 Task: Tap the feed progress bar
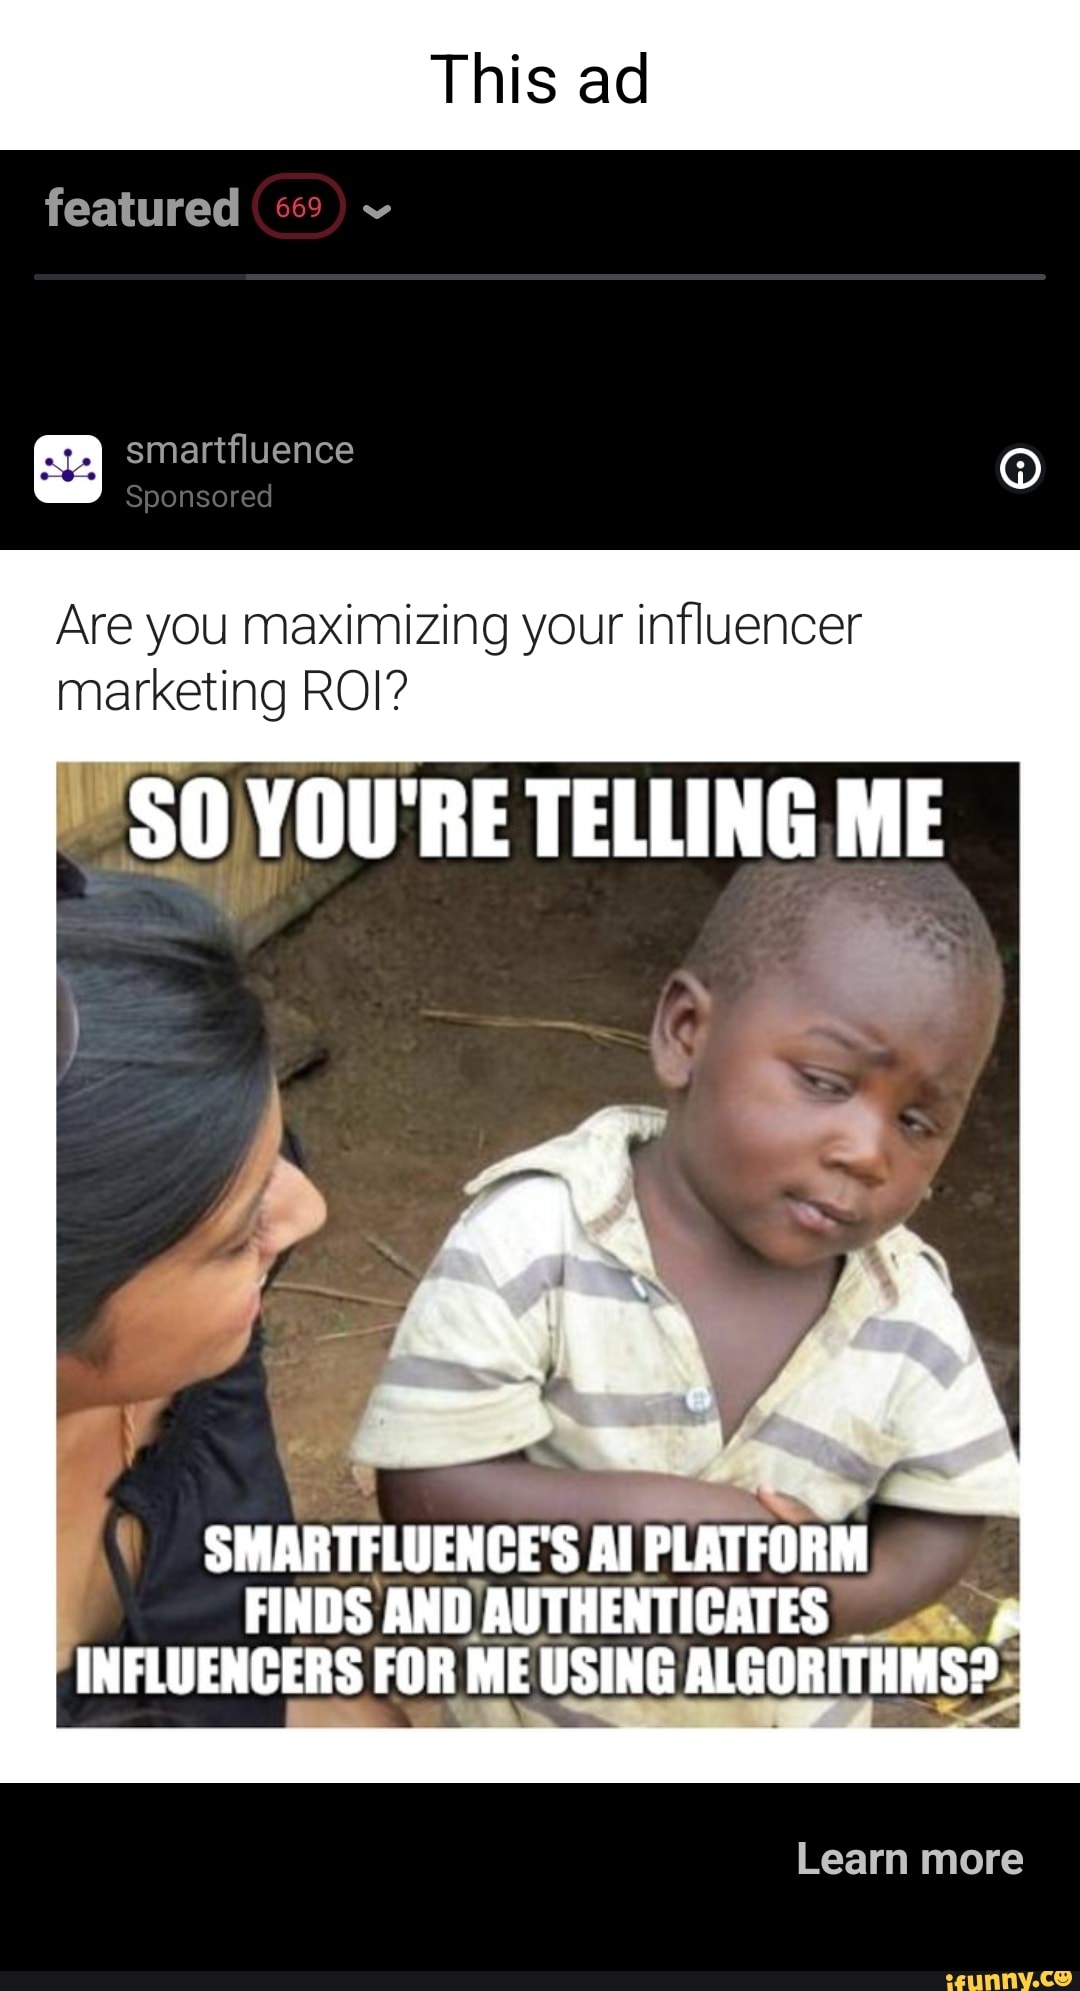click(x=540, y=276)
